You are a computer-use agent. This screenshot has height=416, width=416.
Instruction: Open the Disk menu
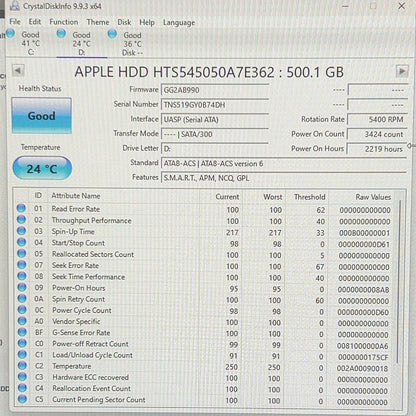124,22
